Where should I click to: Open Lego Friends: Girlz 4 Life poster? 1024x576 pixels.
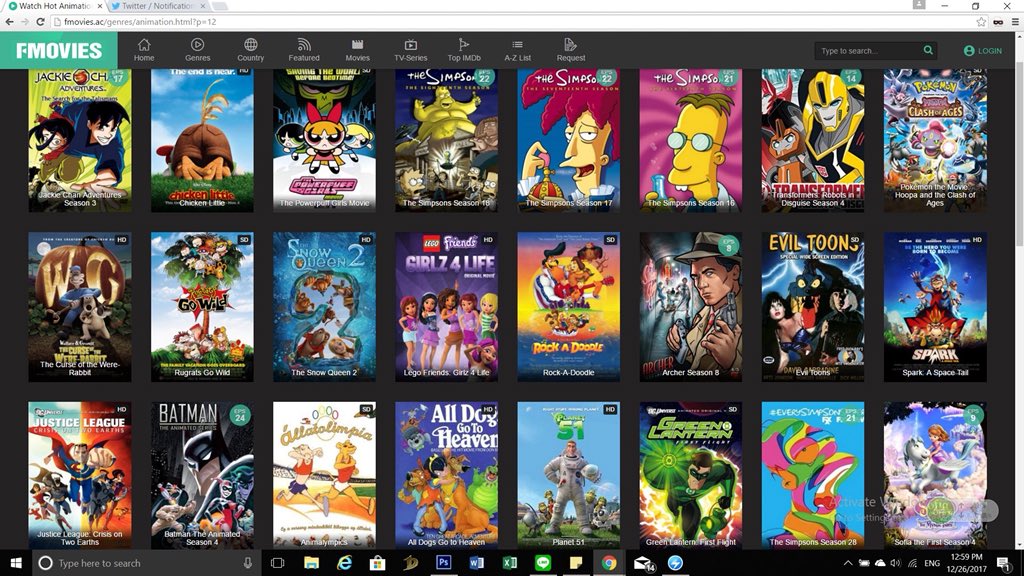tap(447, 307)
